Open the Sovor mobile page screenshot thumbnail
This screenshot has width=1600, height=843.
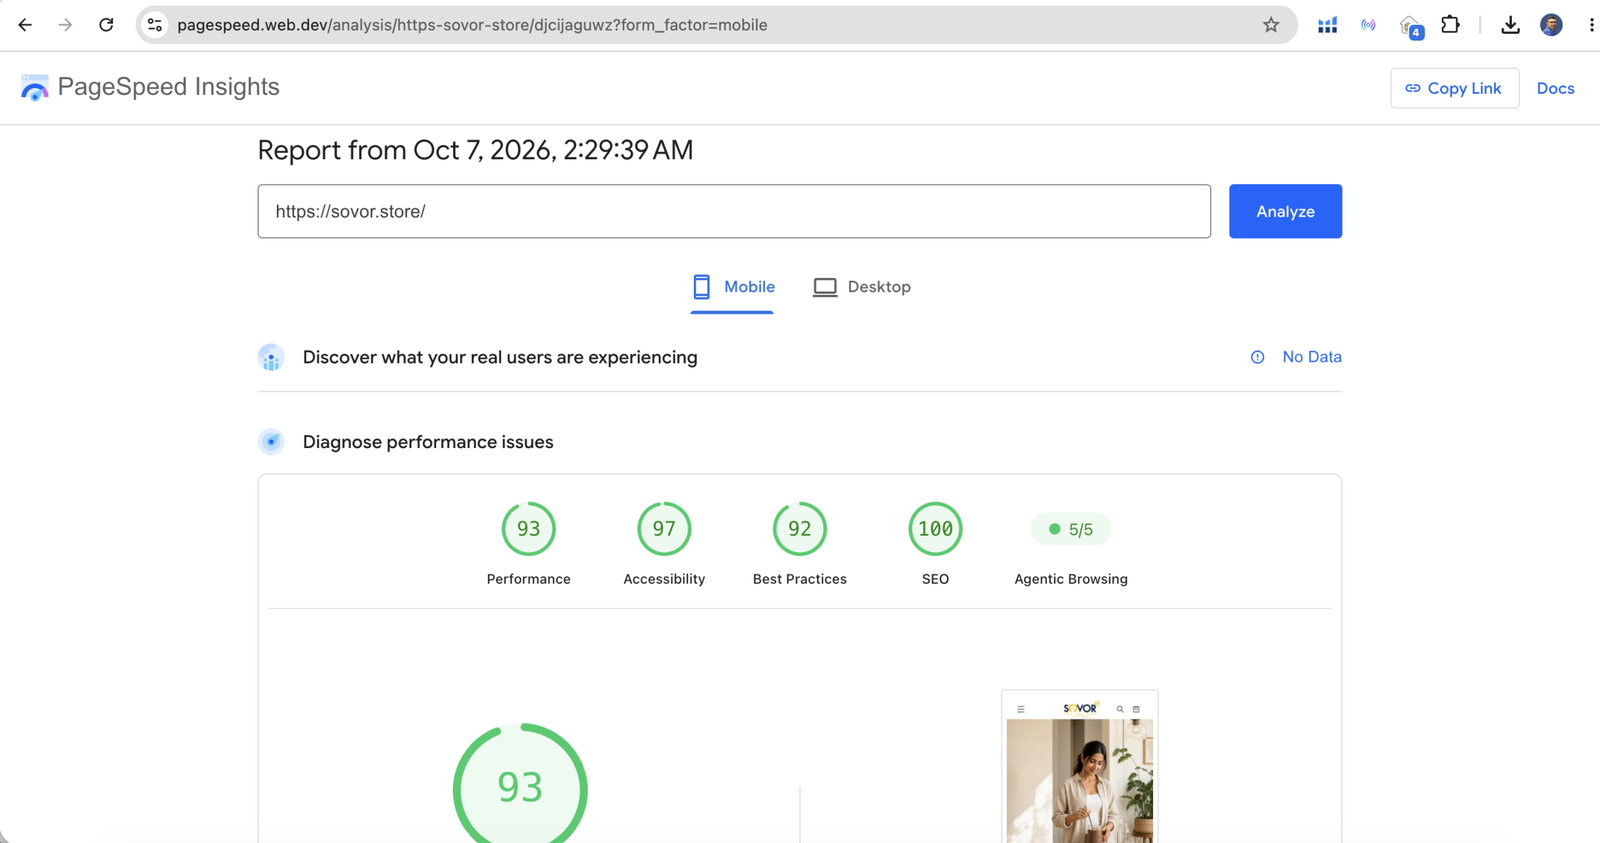[1080, 767]
